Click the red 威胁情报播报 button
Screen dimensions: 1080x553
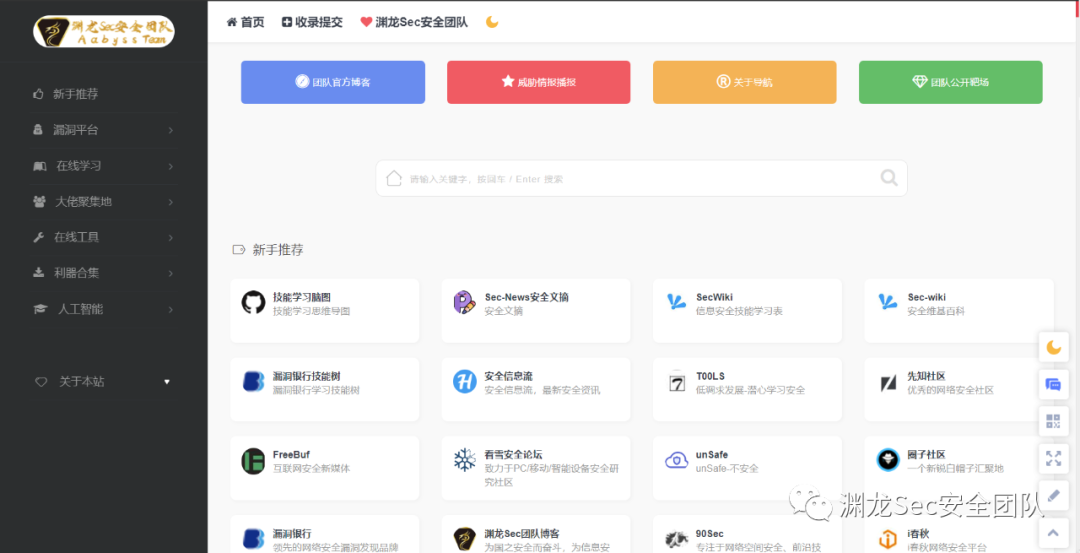[539, 82]
